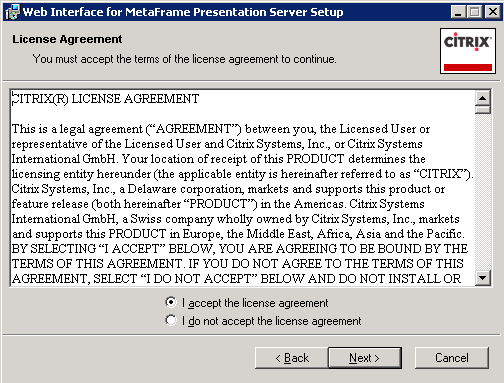Maximize the setup window
Image resolution: width=504 pixels, height=383 pixels.
tap(475, 12)
